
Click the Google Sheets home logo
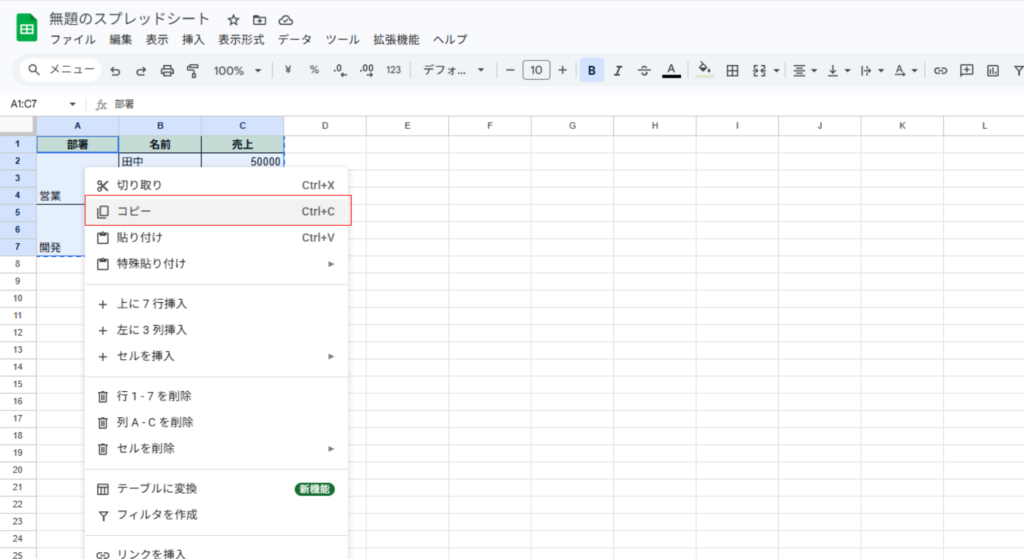point(26,28)
